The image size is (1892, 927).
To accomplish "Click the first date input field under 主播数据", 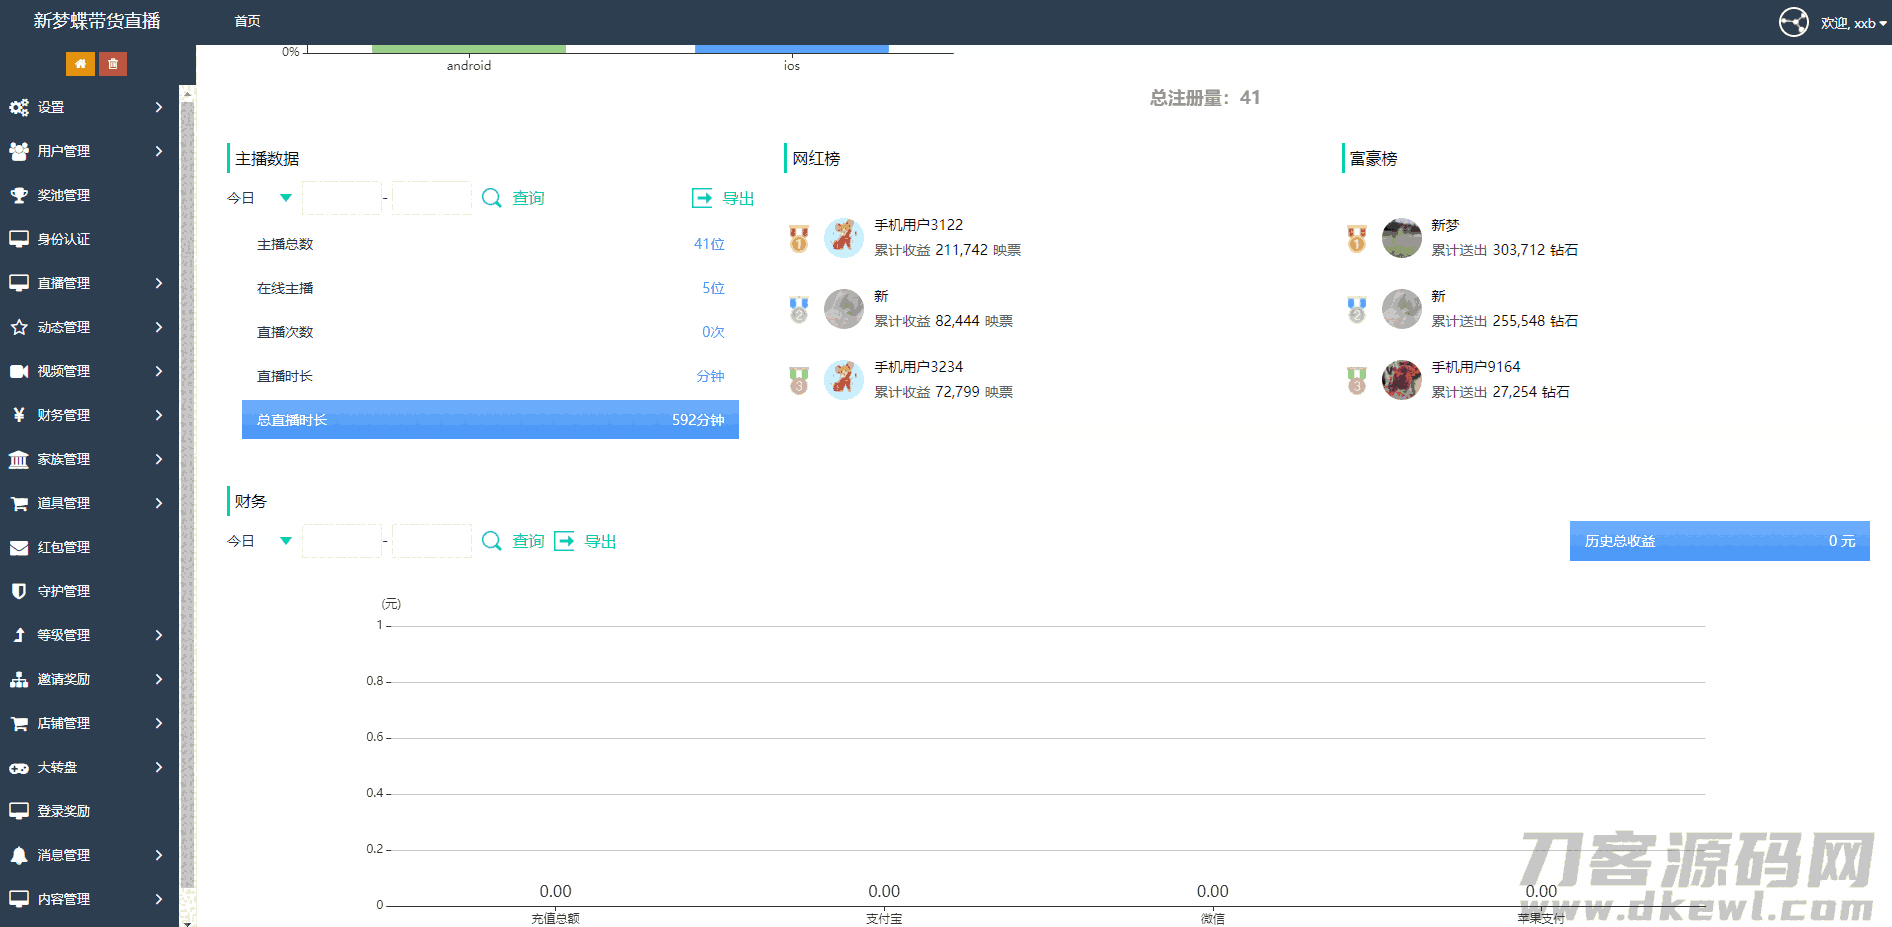I will [x=341, y=198].
